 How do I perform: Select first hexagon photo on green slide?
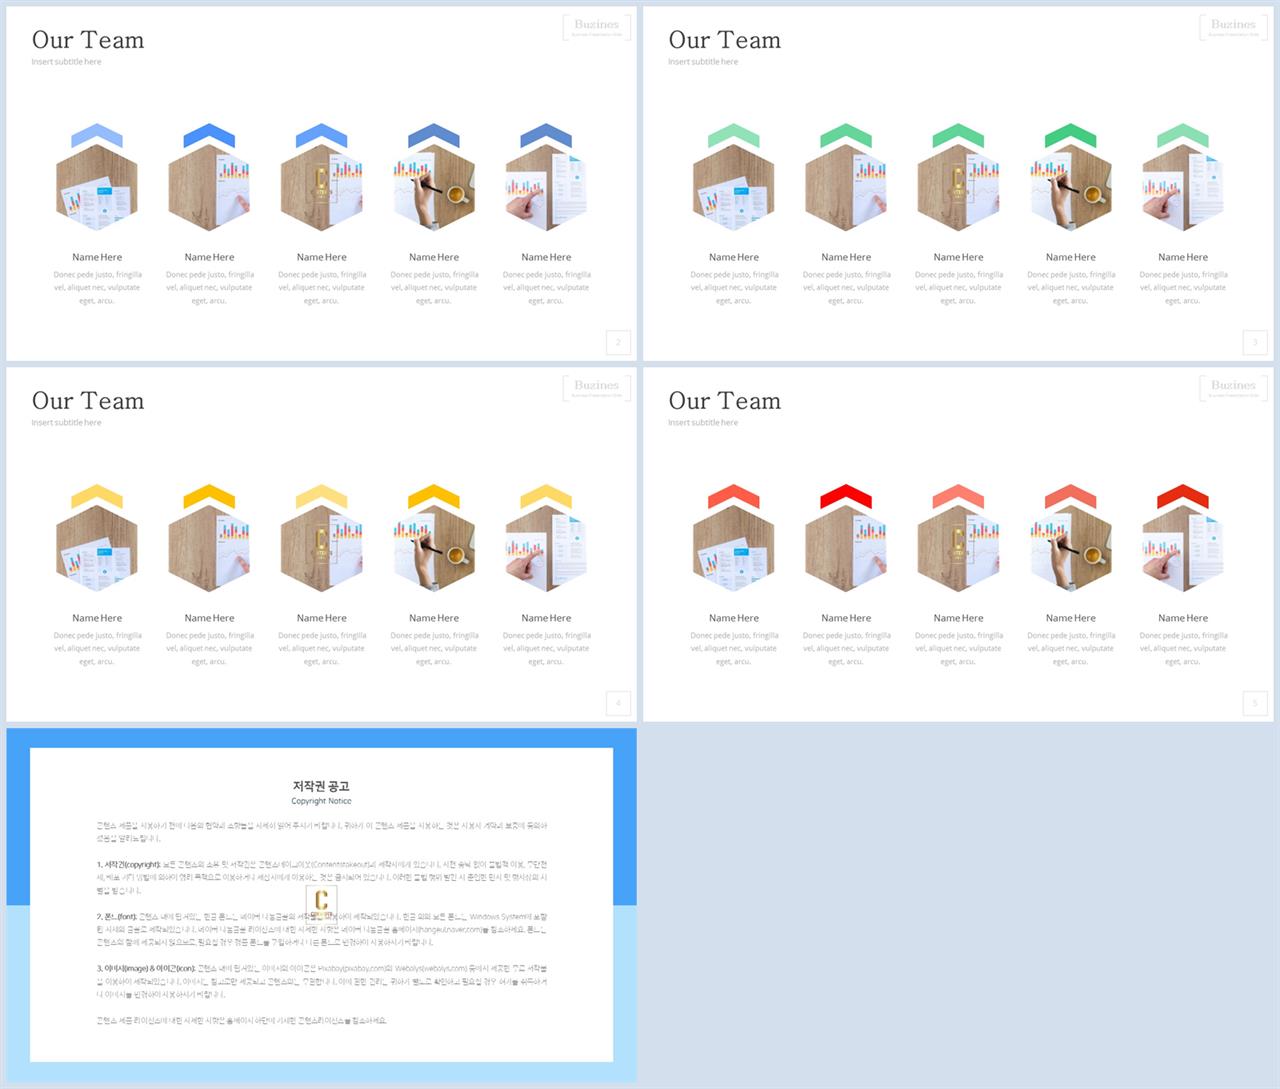tap(734, 187)
